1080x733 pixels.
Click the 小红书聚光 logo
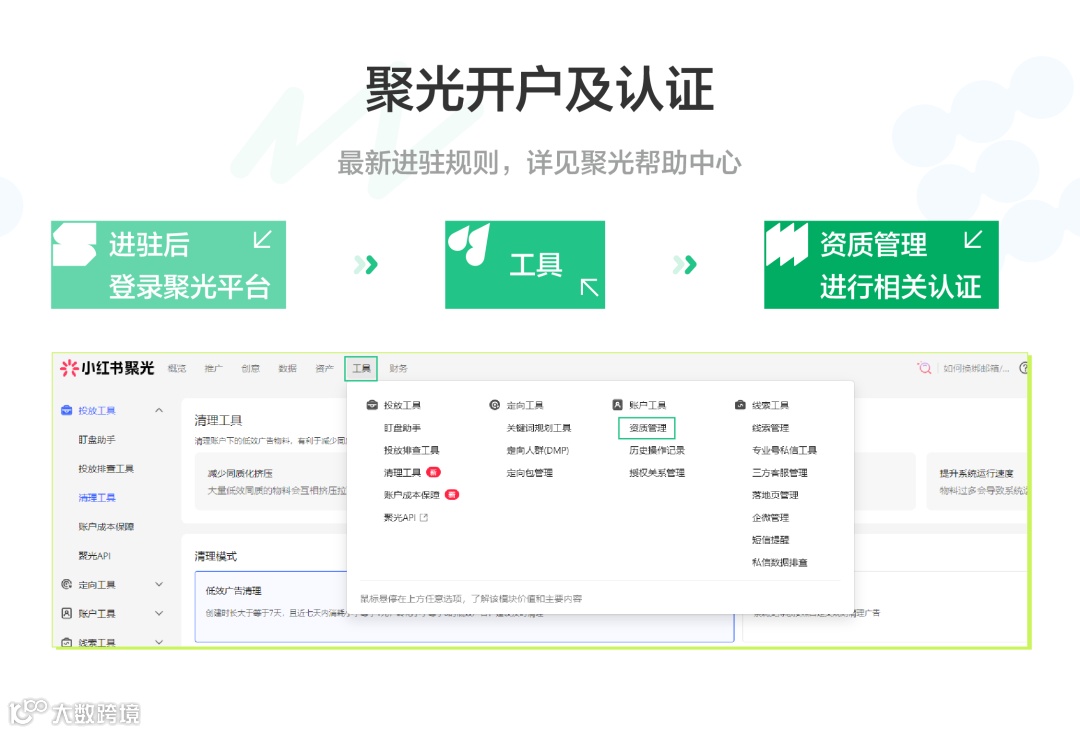(107, 368)
